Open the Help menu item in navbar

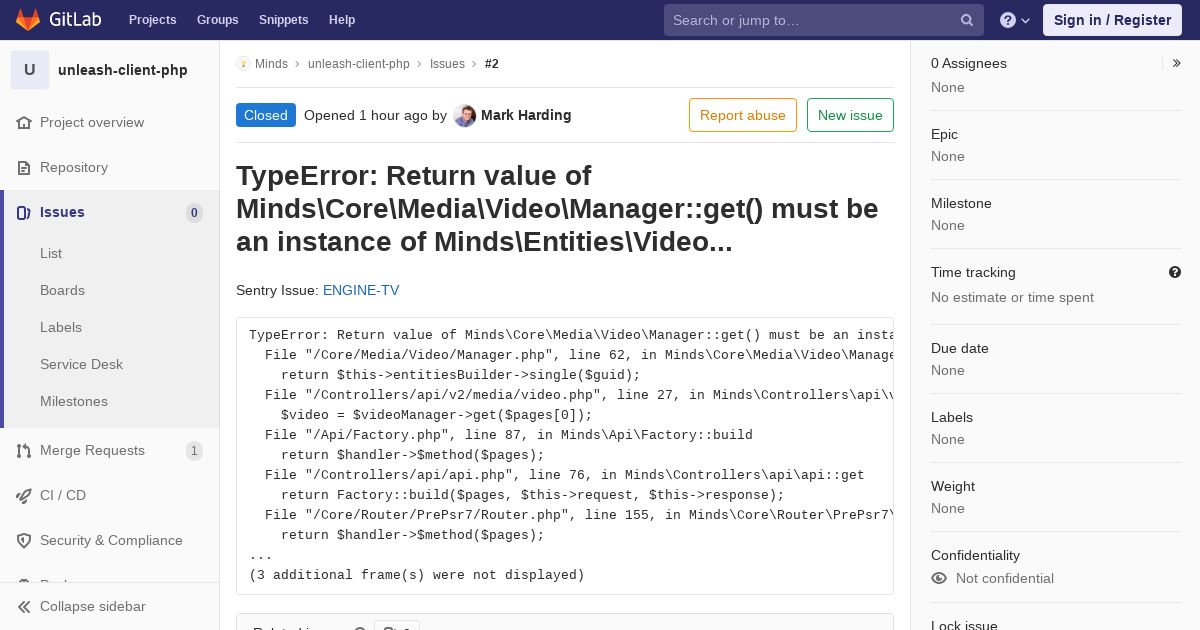click(342, 20)
